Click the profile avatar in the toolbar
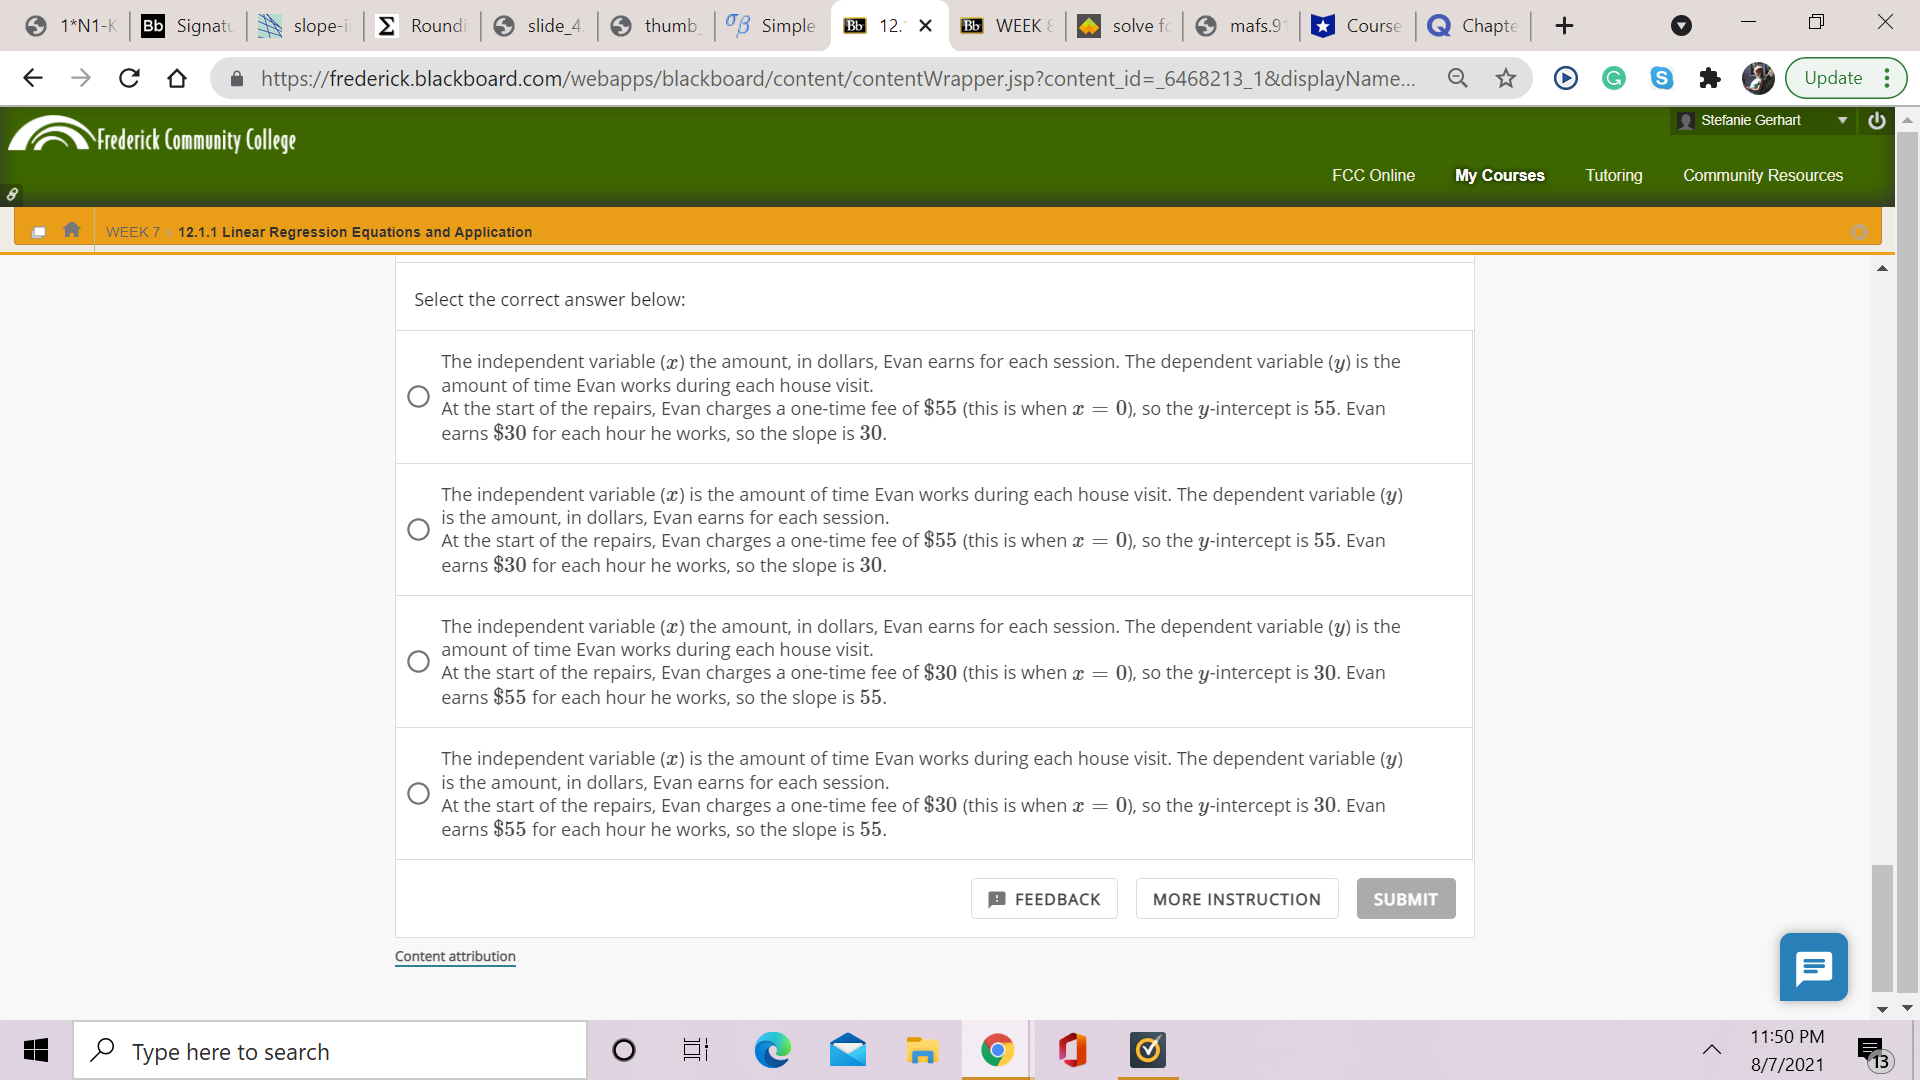The image size is (1920, 1080). pyautogui.click(x=1757, y=78)
